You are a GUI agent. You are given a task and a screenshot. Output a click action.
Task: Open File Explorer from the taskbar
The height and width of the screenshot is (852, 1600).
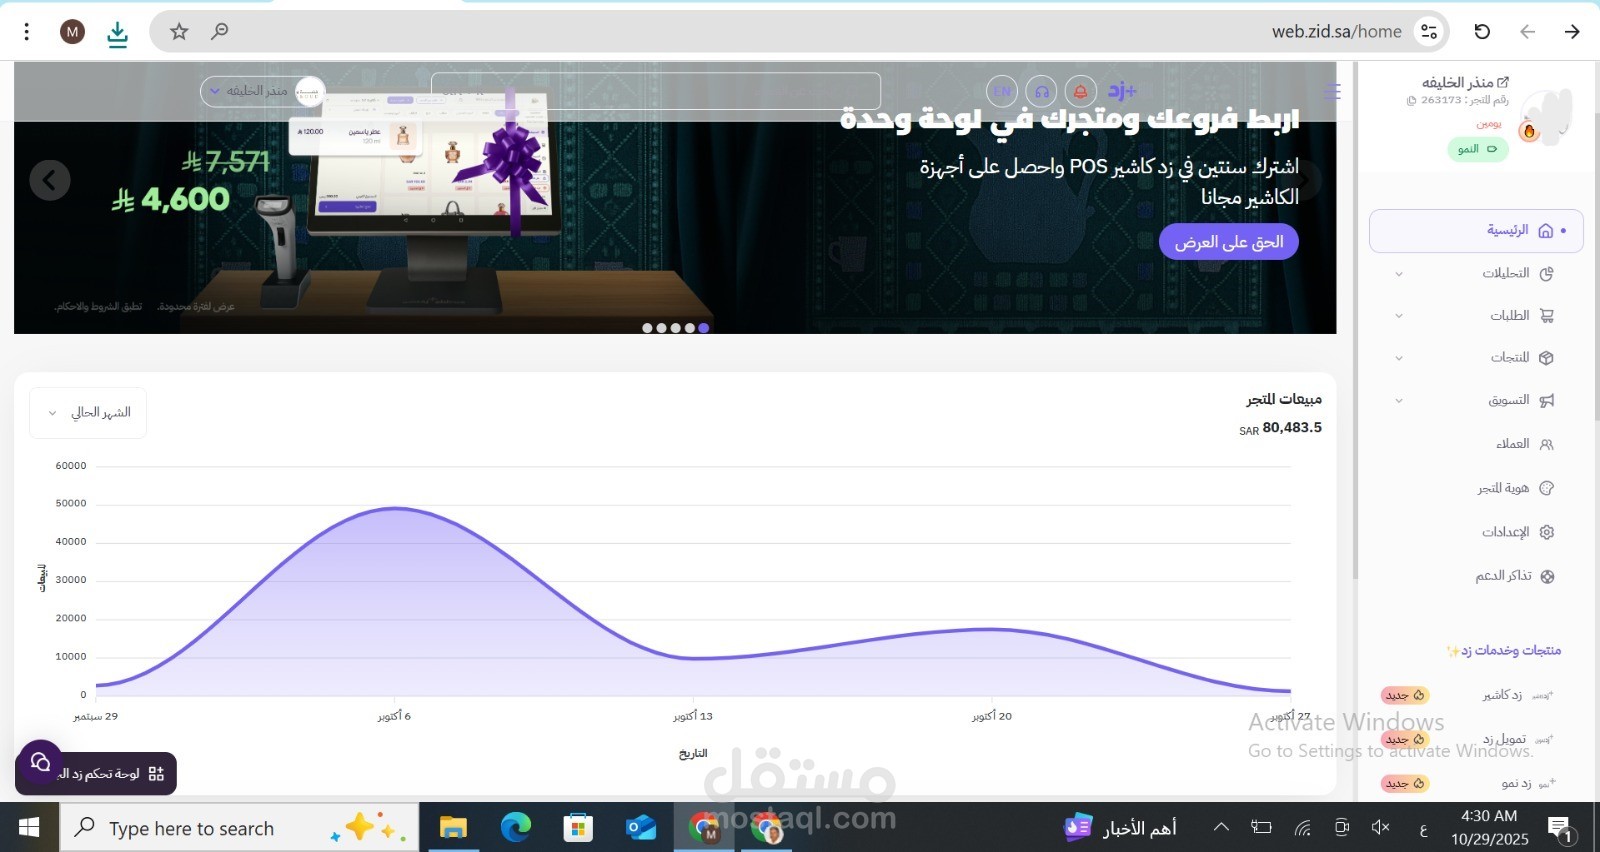click(453, 827)
